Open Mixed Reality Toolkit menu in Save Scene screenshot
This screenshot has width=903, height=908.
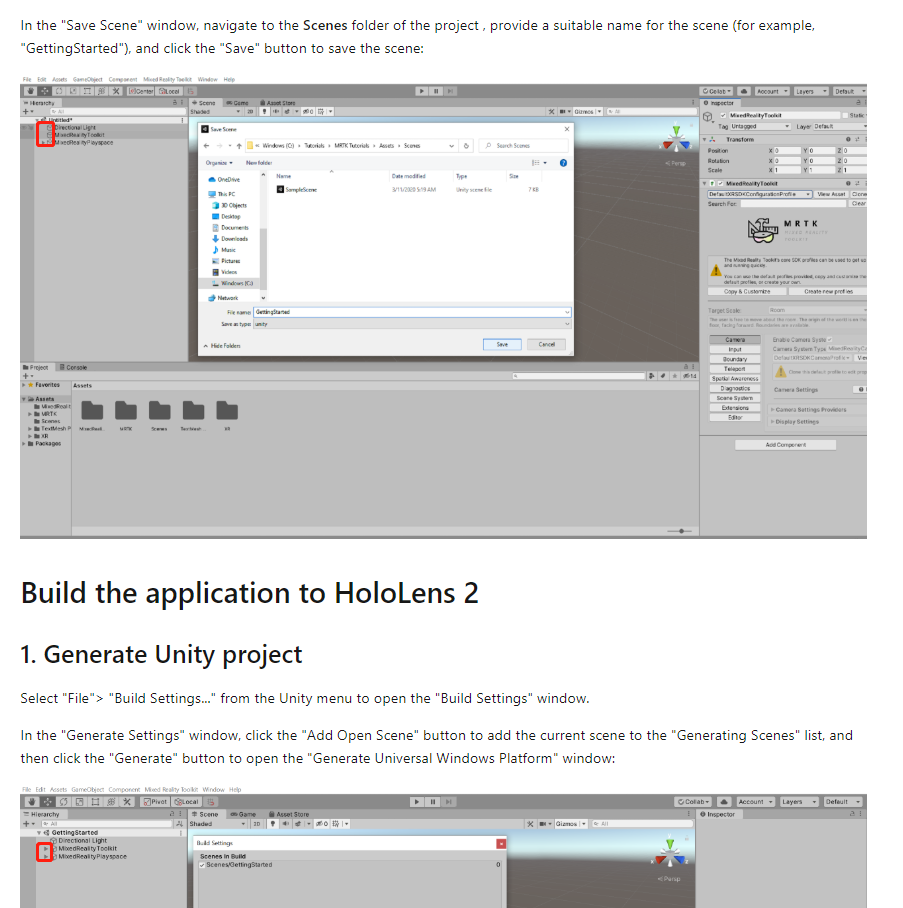pyautogui.click(x=167, y=79)
